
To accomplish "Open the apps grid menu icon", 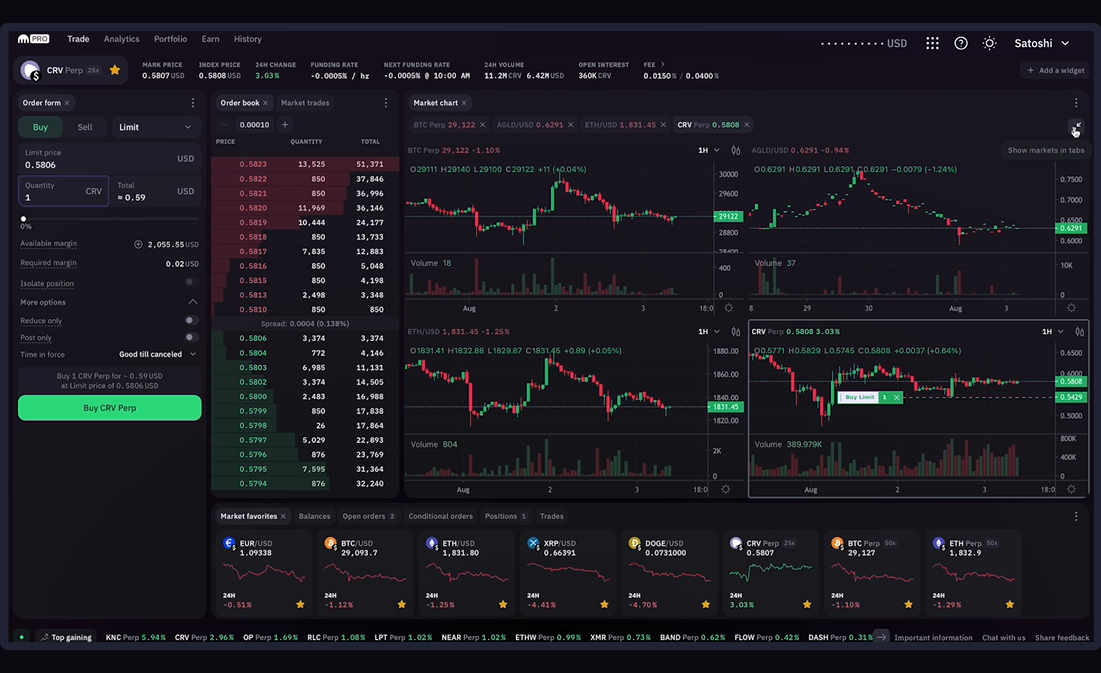I will coord(932,43).
